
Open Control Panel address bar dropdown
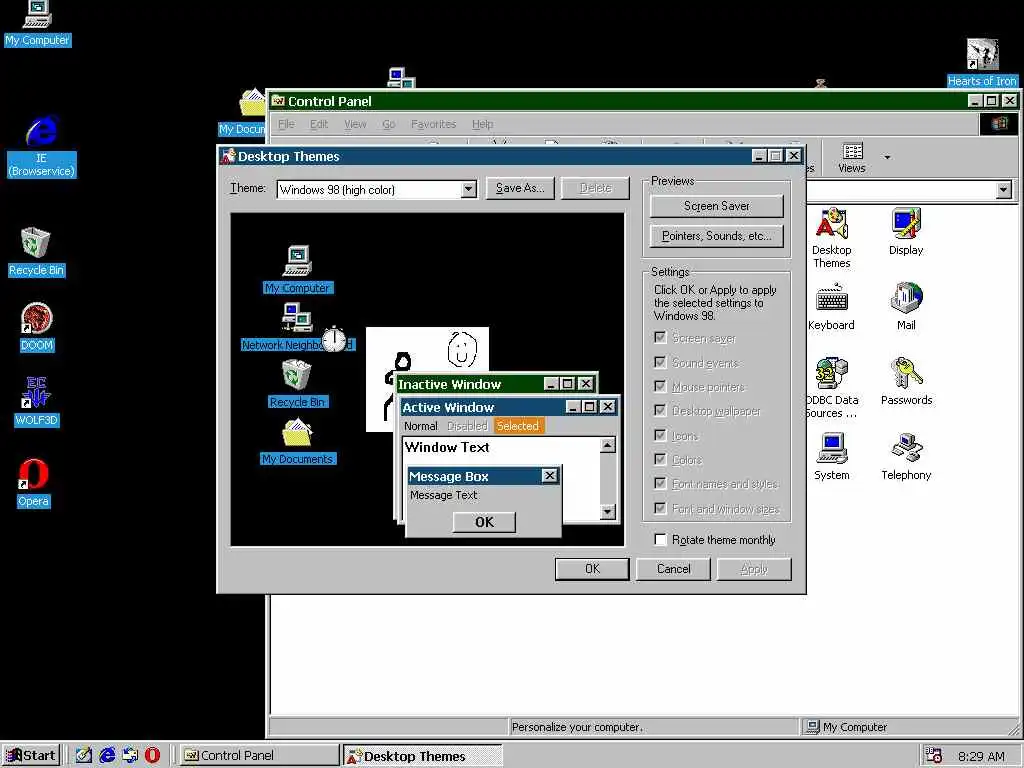1004,190
